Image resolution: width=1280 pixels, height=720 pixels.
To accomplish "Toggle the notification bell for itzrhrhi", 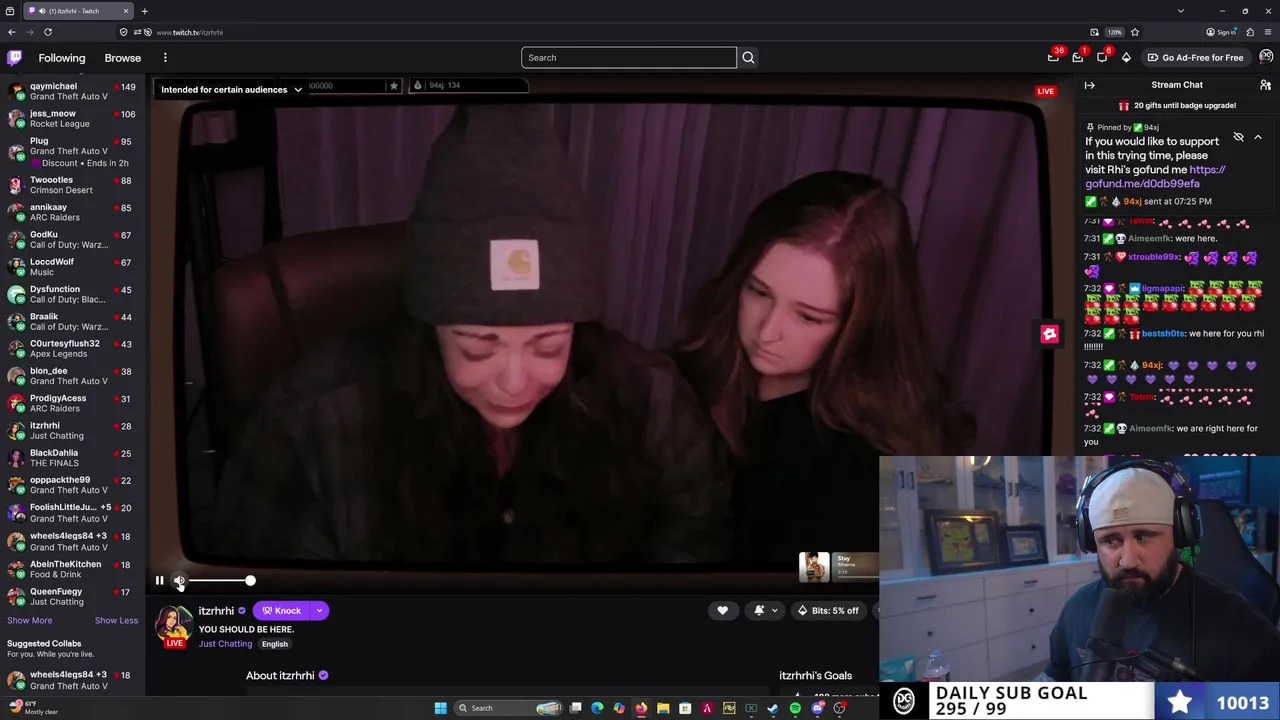I will [759, 610].
